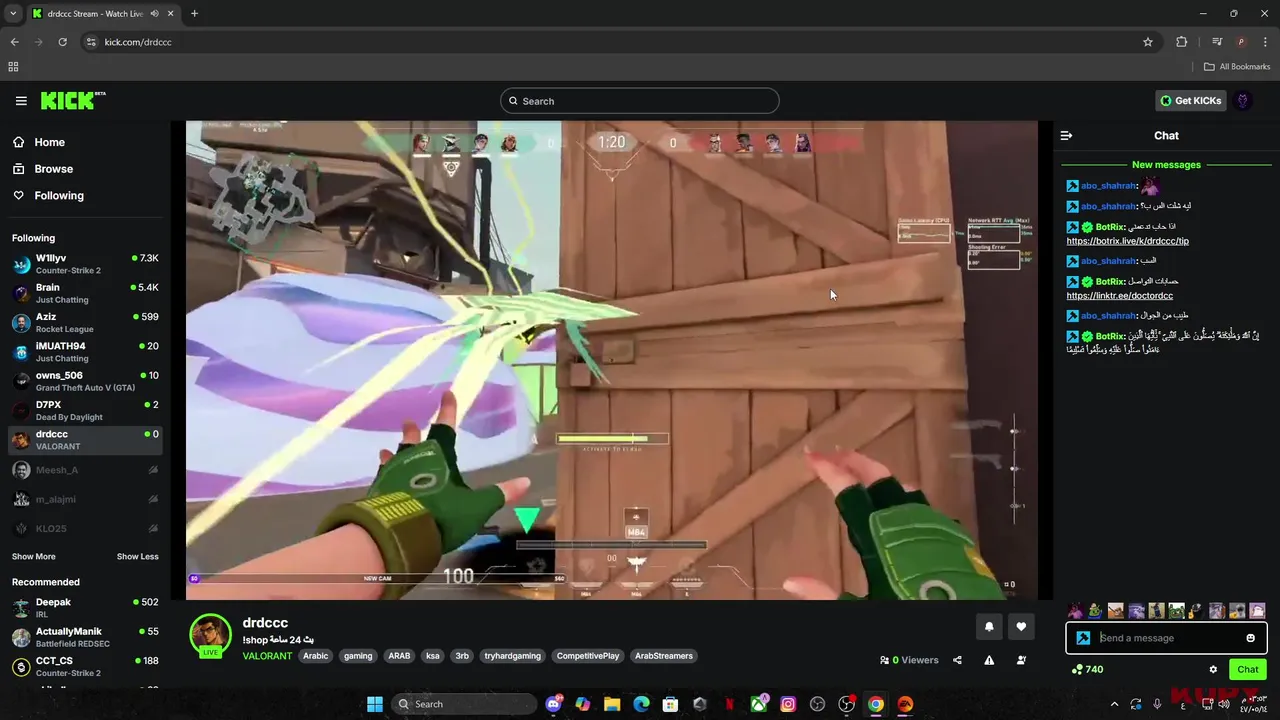The width and height of the screenshot is (1280, 720).
Task: Click the Arabic tag
Action: [316, 656]
